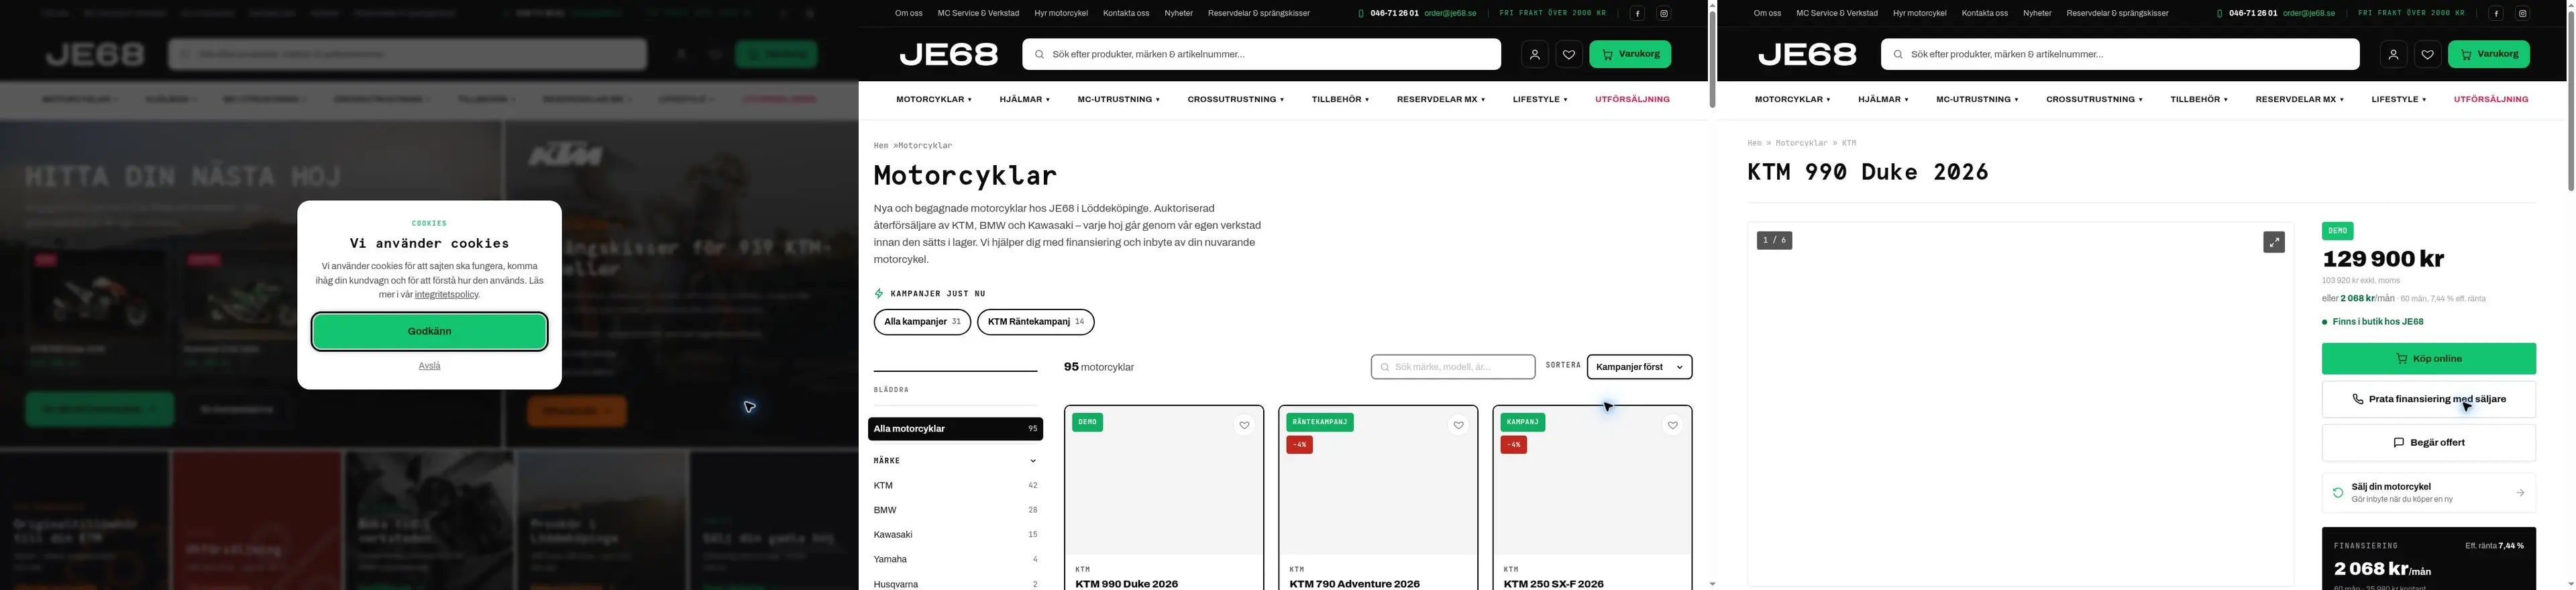Expand CROSSUTRUSTNING menu on Motorcyklar listing page
The image size is (2576, 590).
(1235, 100)
